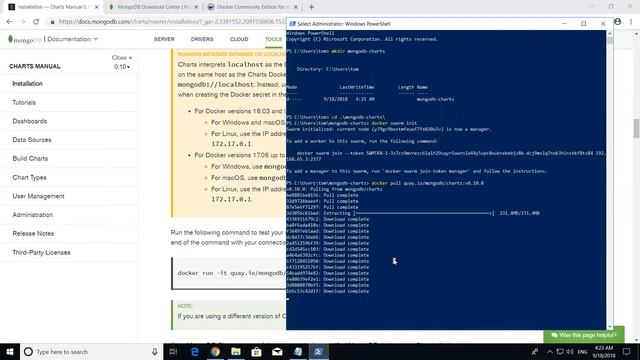Expand the Documentation dropdown
Viewport: 640px width, 360px height.
(x=73, y=39)
